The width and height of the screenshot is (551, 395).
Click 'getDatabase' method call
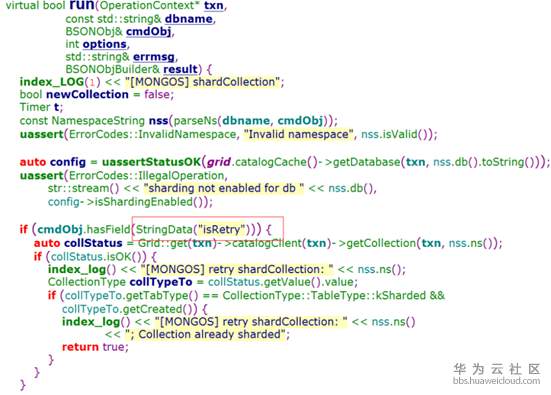click(367, 162)
